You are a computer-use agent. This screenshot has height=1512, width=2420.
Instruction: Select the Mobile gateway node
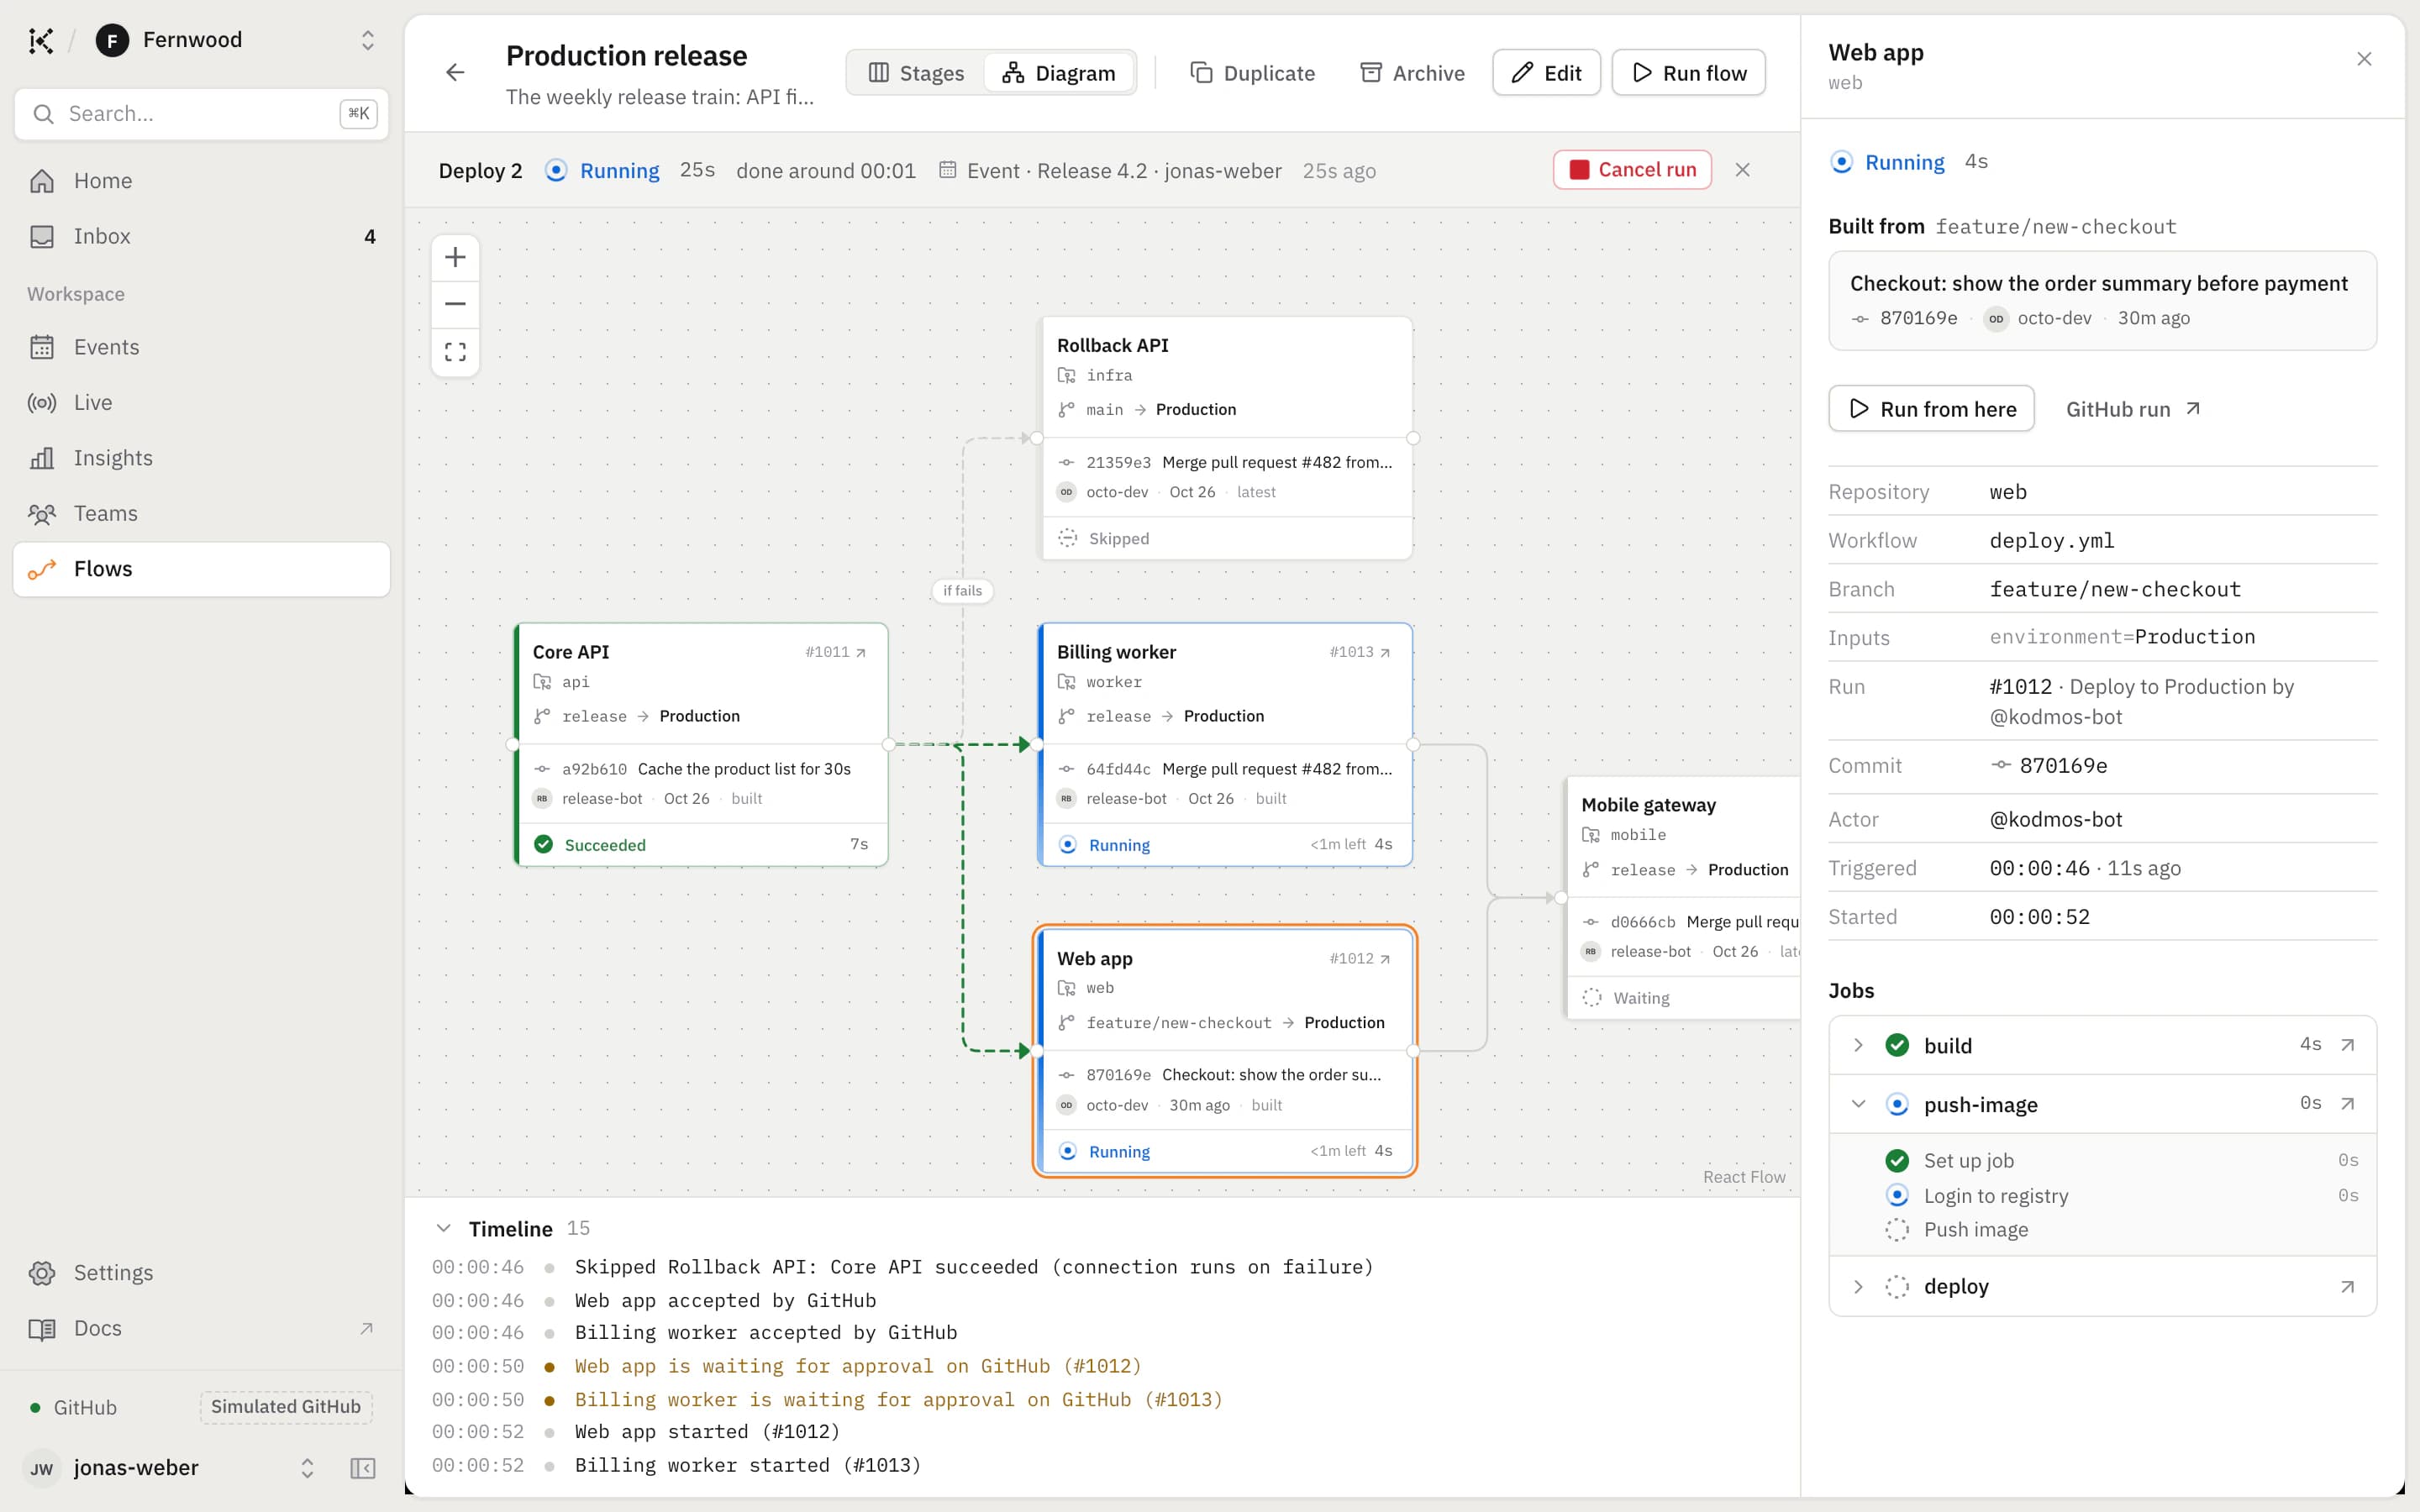point(1683,898)
